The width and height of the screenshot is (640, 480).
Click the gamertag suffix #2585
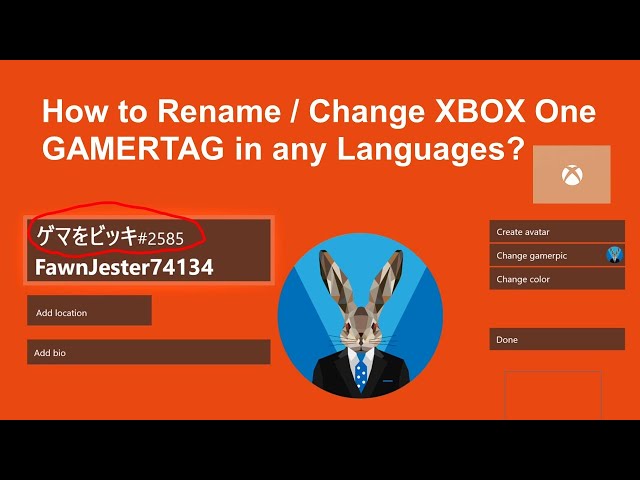(161, 239)
